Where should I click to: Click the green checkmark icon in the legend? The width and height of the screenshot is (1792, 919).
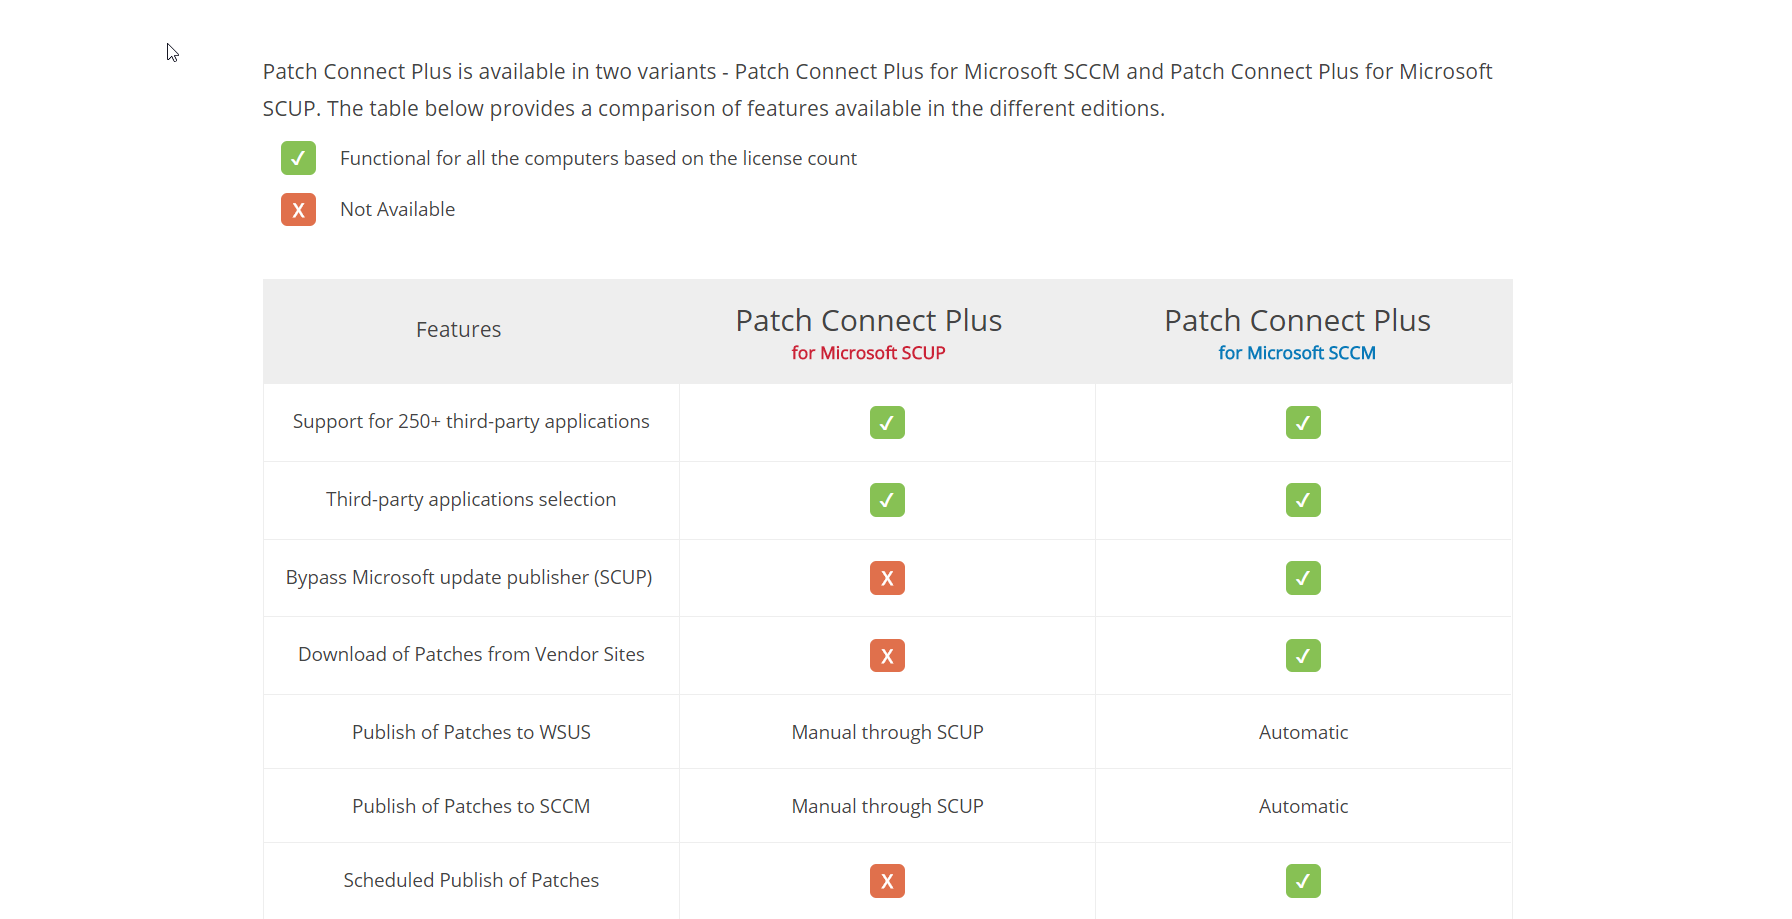298,158
